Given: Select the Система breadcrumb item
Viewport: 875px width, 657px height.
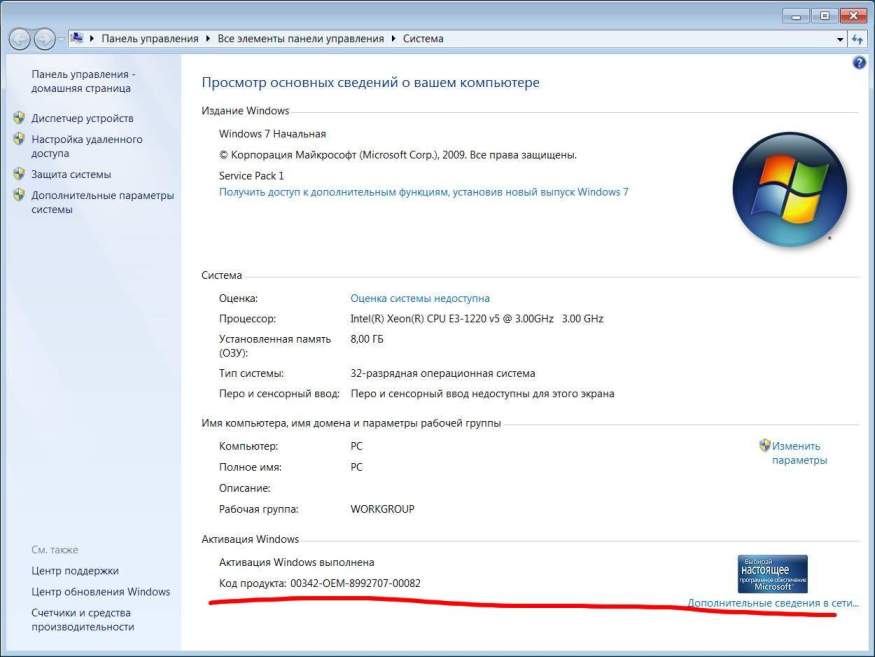Looking at the screenshot, I should pyautogui.click(x=423, y=39).
